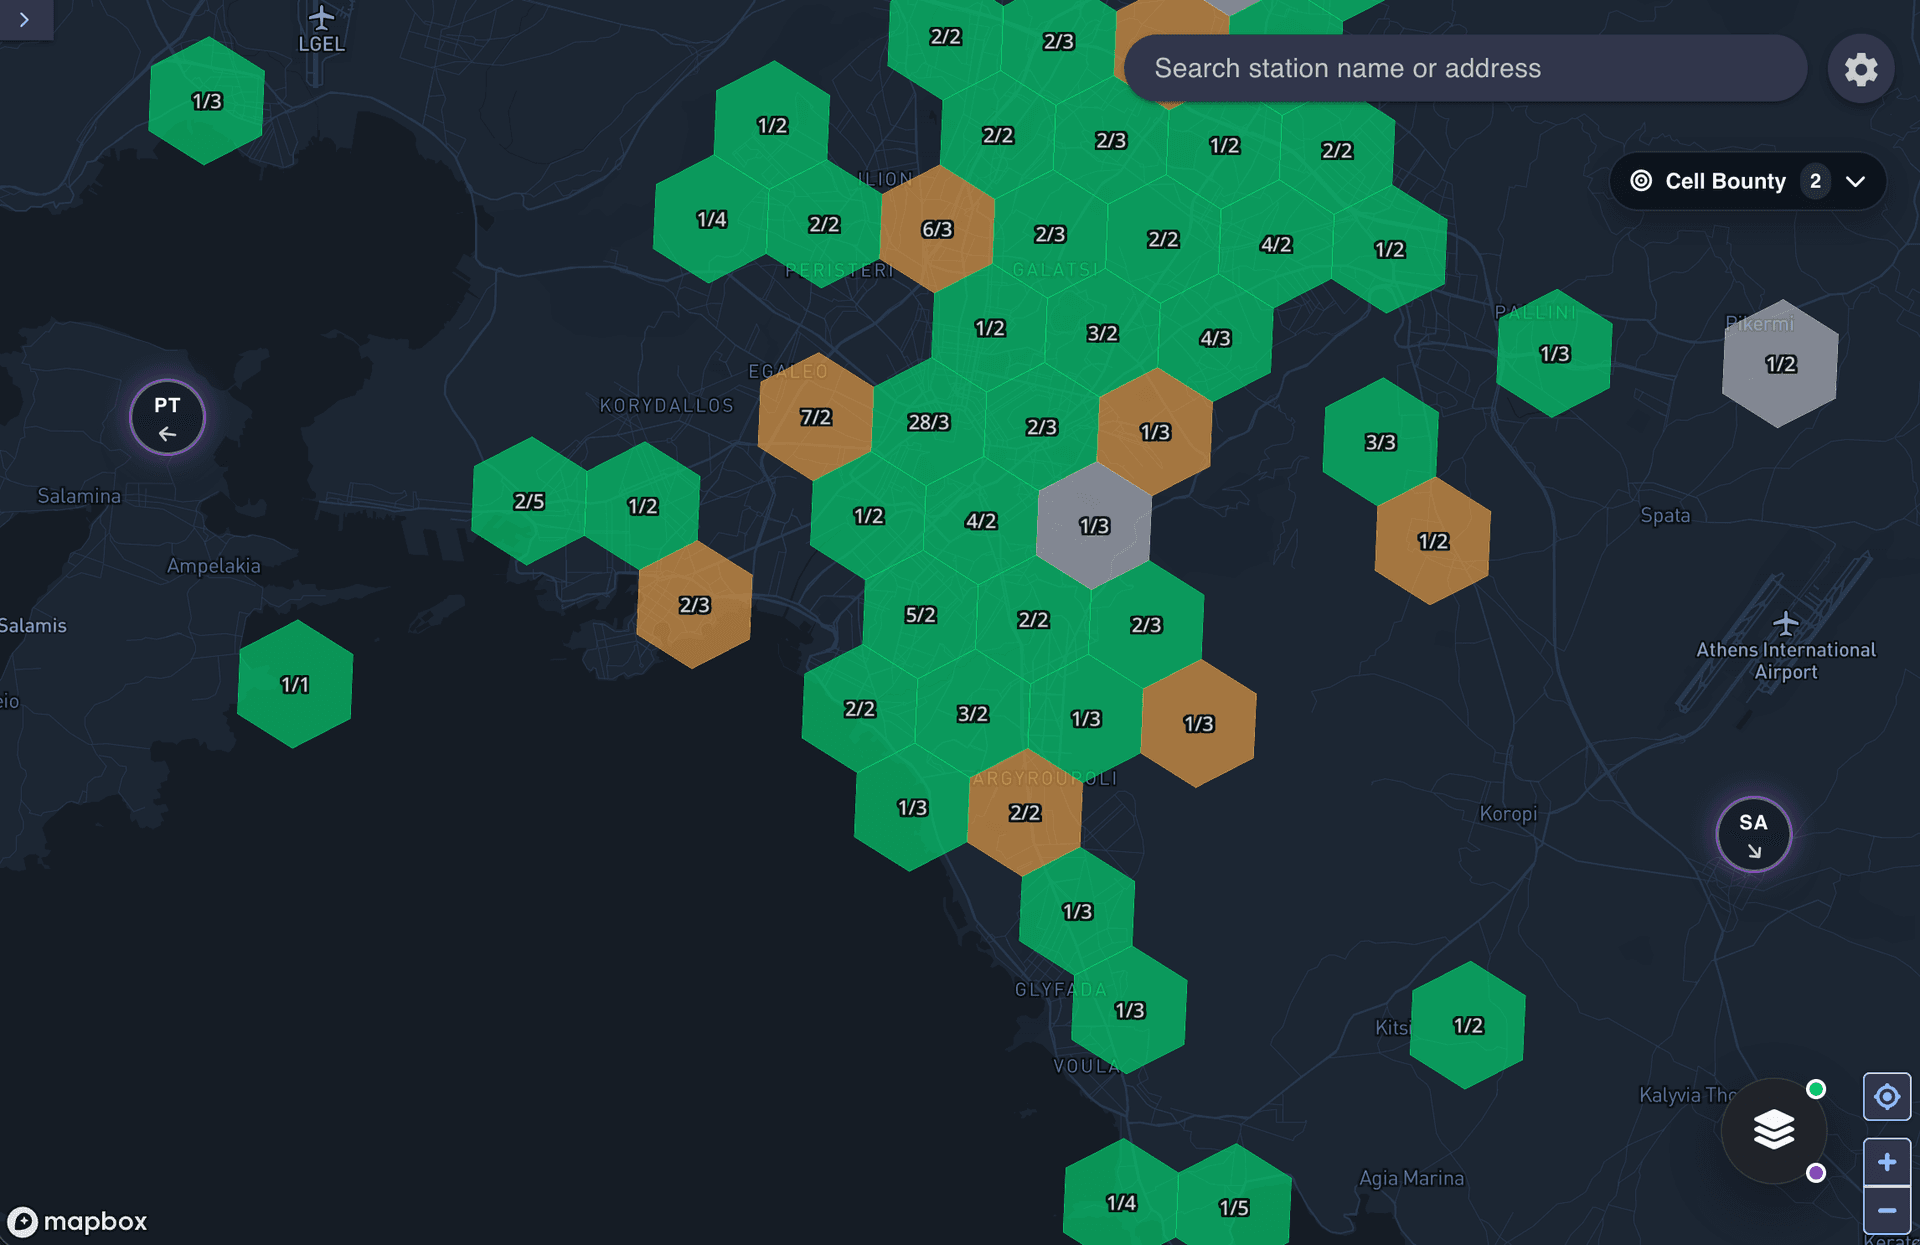Select the 1/1 hexagon near Salamis
The height and width of the screenshot is (1245, 1920).
pos(295,684)
